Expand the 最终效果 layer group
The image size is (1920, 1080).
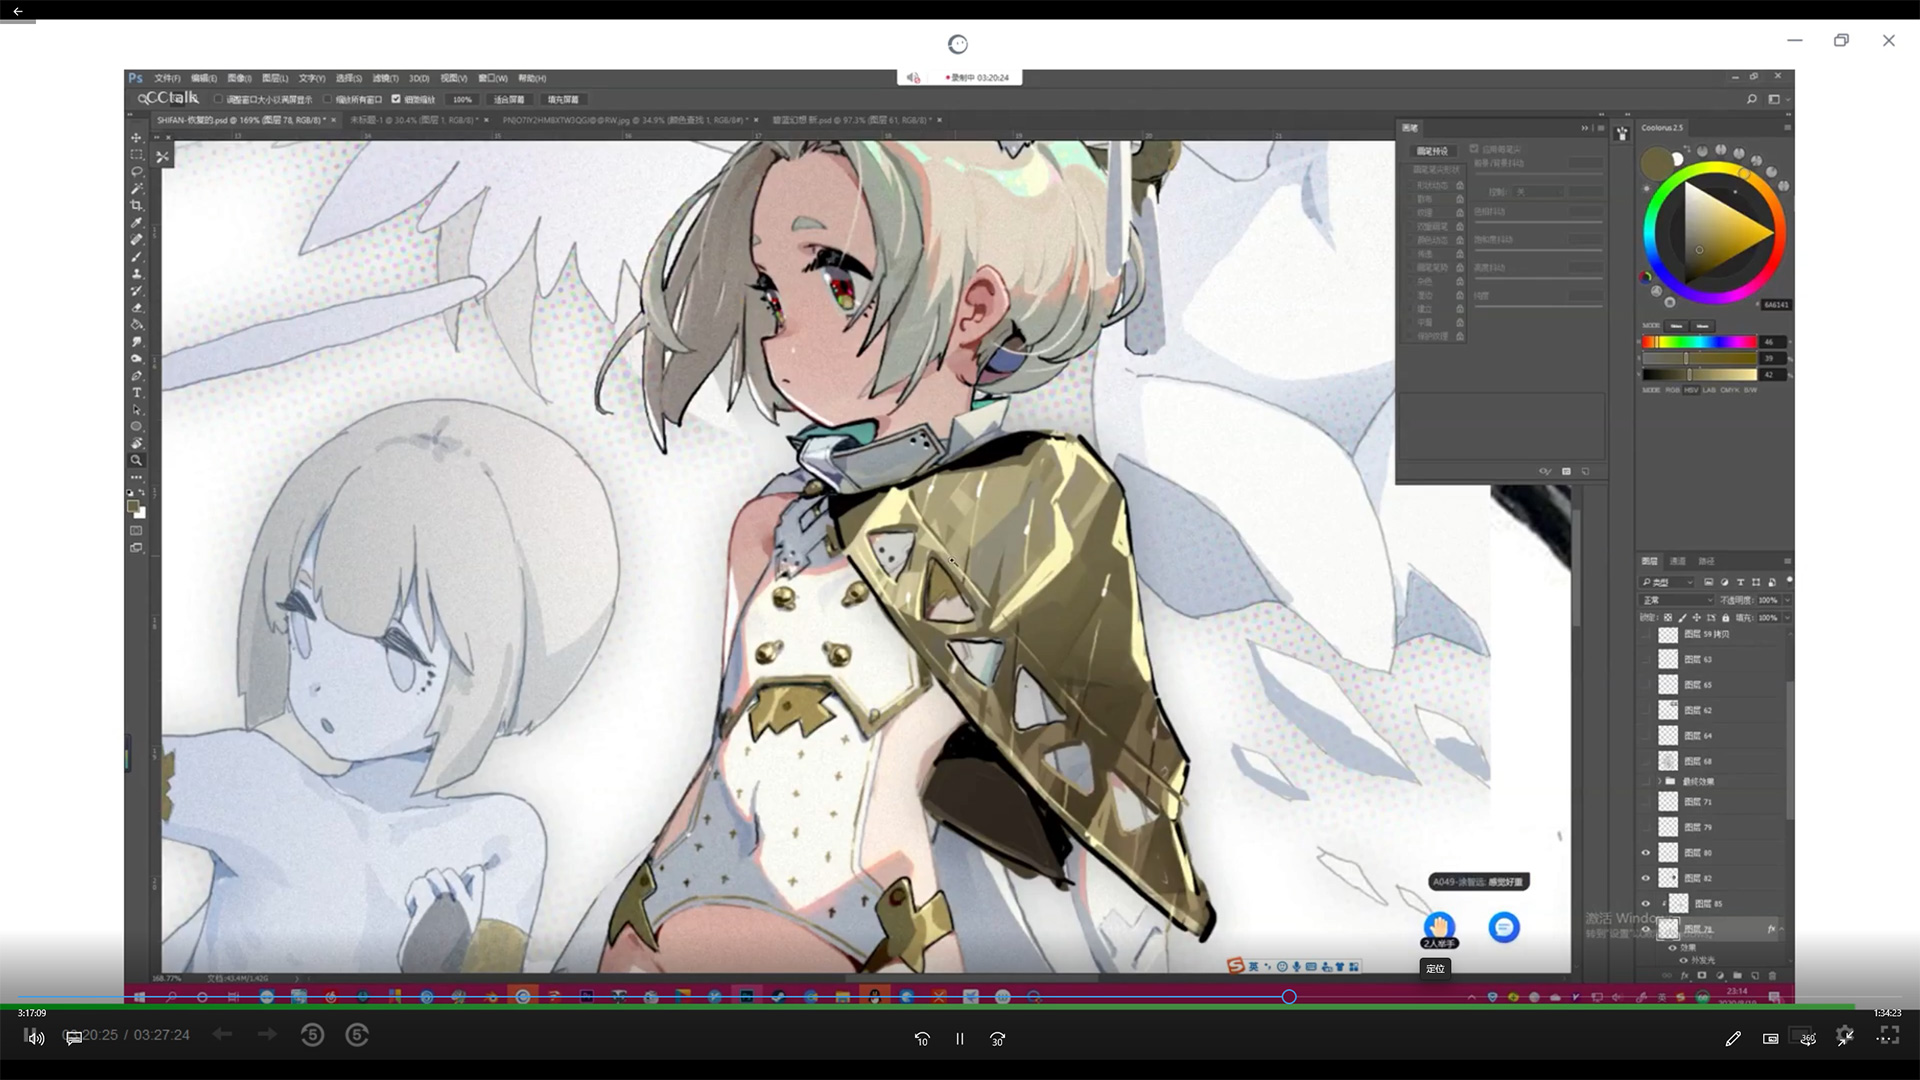click(x=1660, y=781)
